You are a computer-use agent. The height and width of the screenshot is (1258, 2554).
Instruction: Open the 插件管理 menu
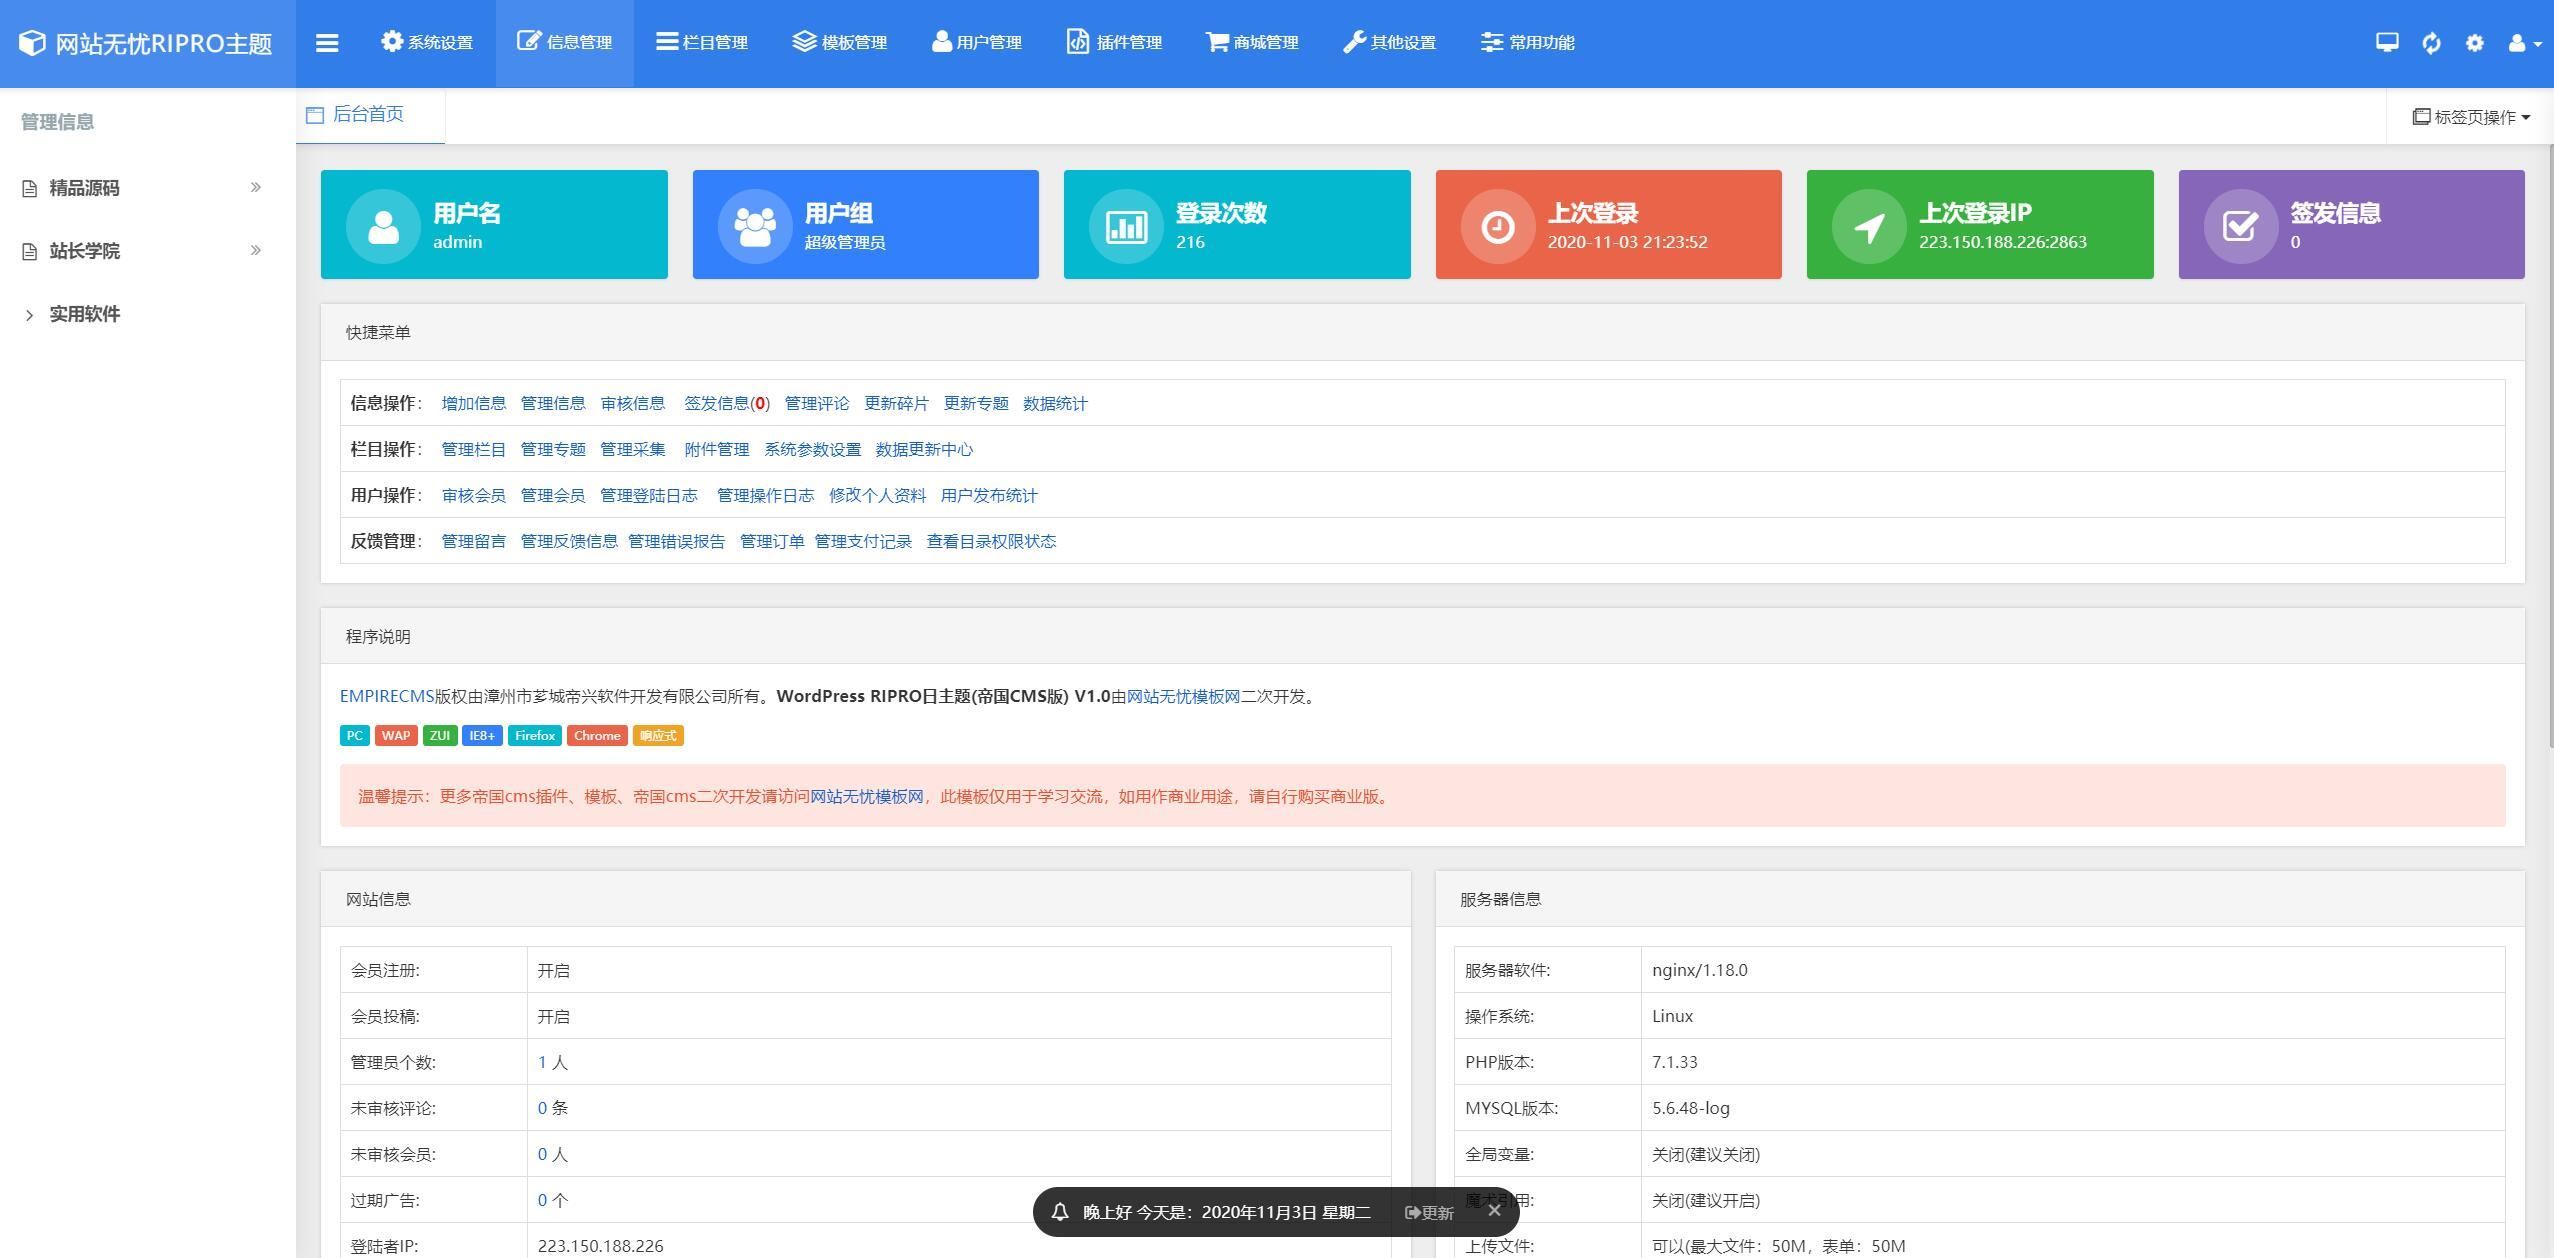coord(1114,43)
